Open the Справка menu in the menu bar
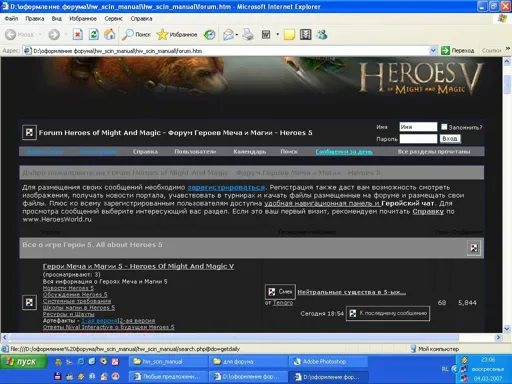The height and width of the screenshot is (384, 512). 141,19
